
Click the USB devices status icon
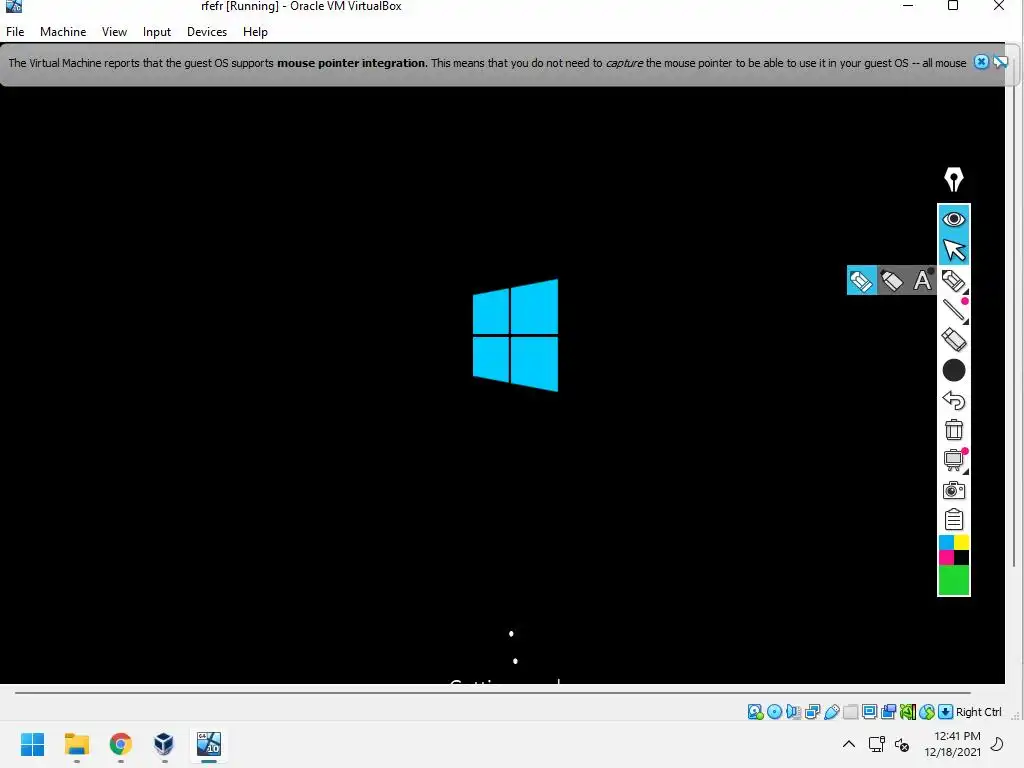[x=831, y=712]
